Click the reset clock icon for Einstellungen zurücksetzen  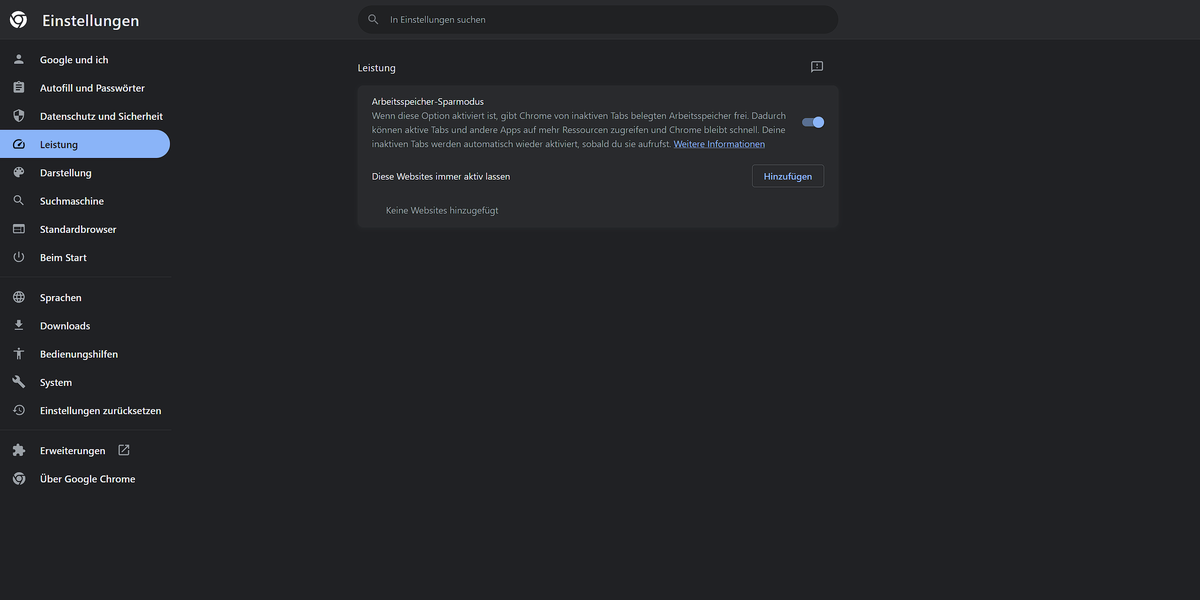(18, 410)
